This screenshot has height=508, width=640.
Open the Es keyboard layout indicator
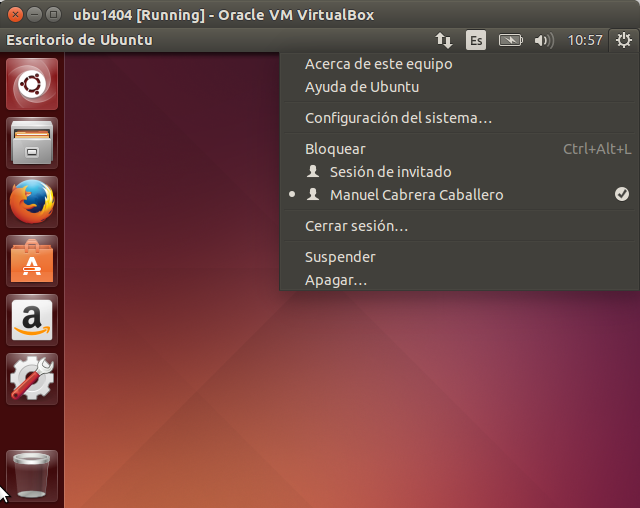(x=476, y=40)
